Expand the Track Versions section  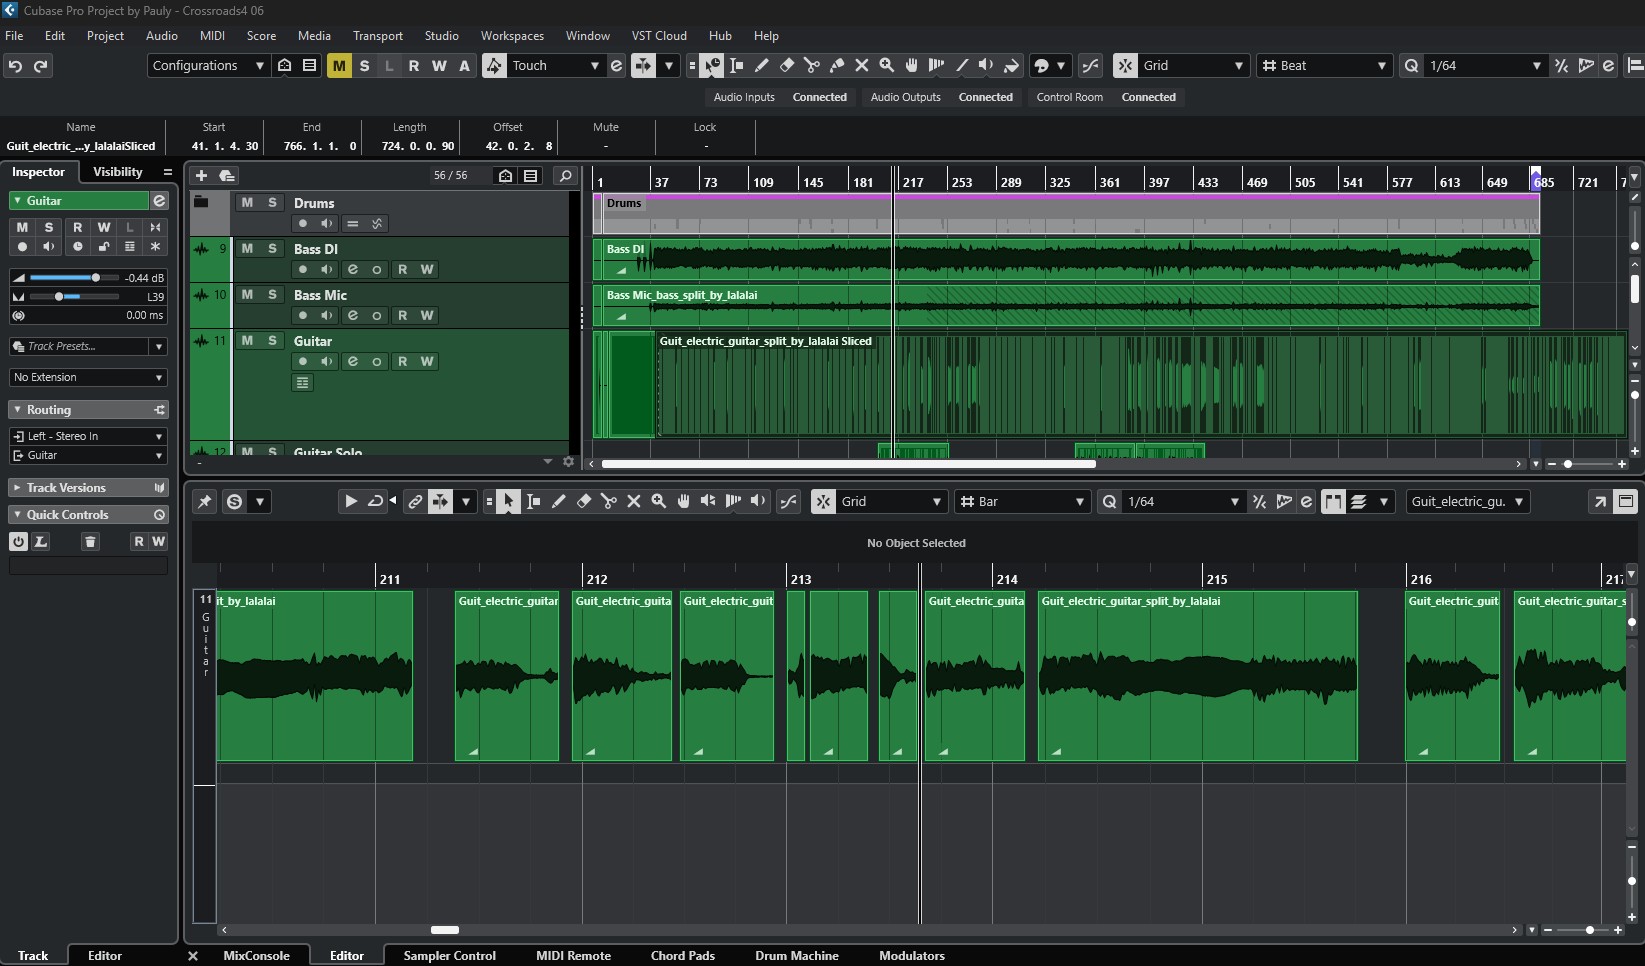(17, 487)
